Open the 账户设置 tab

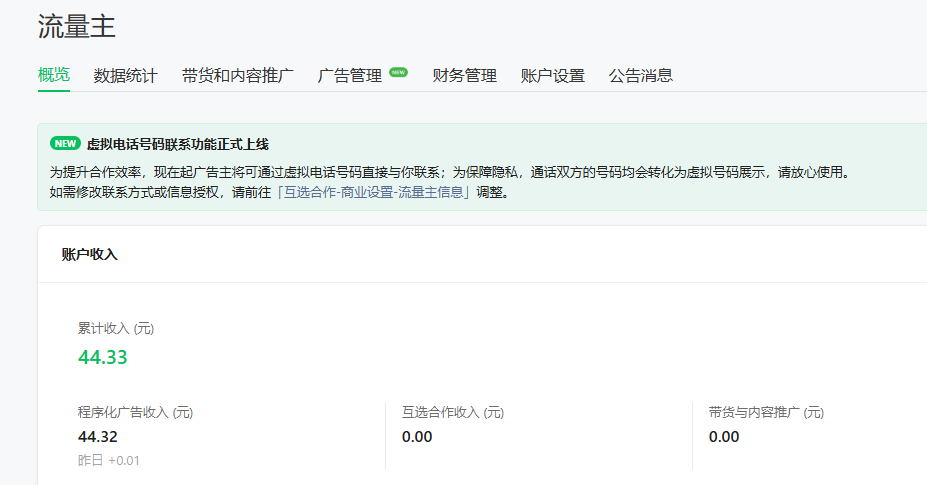tap(553, 76)
